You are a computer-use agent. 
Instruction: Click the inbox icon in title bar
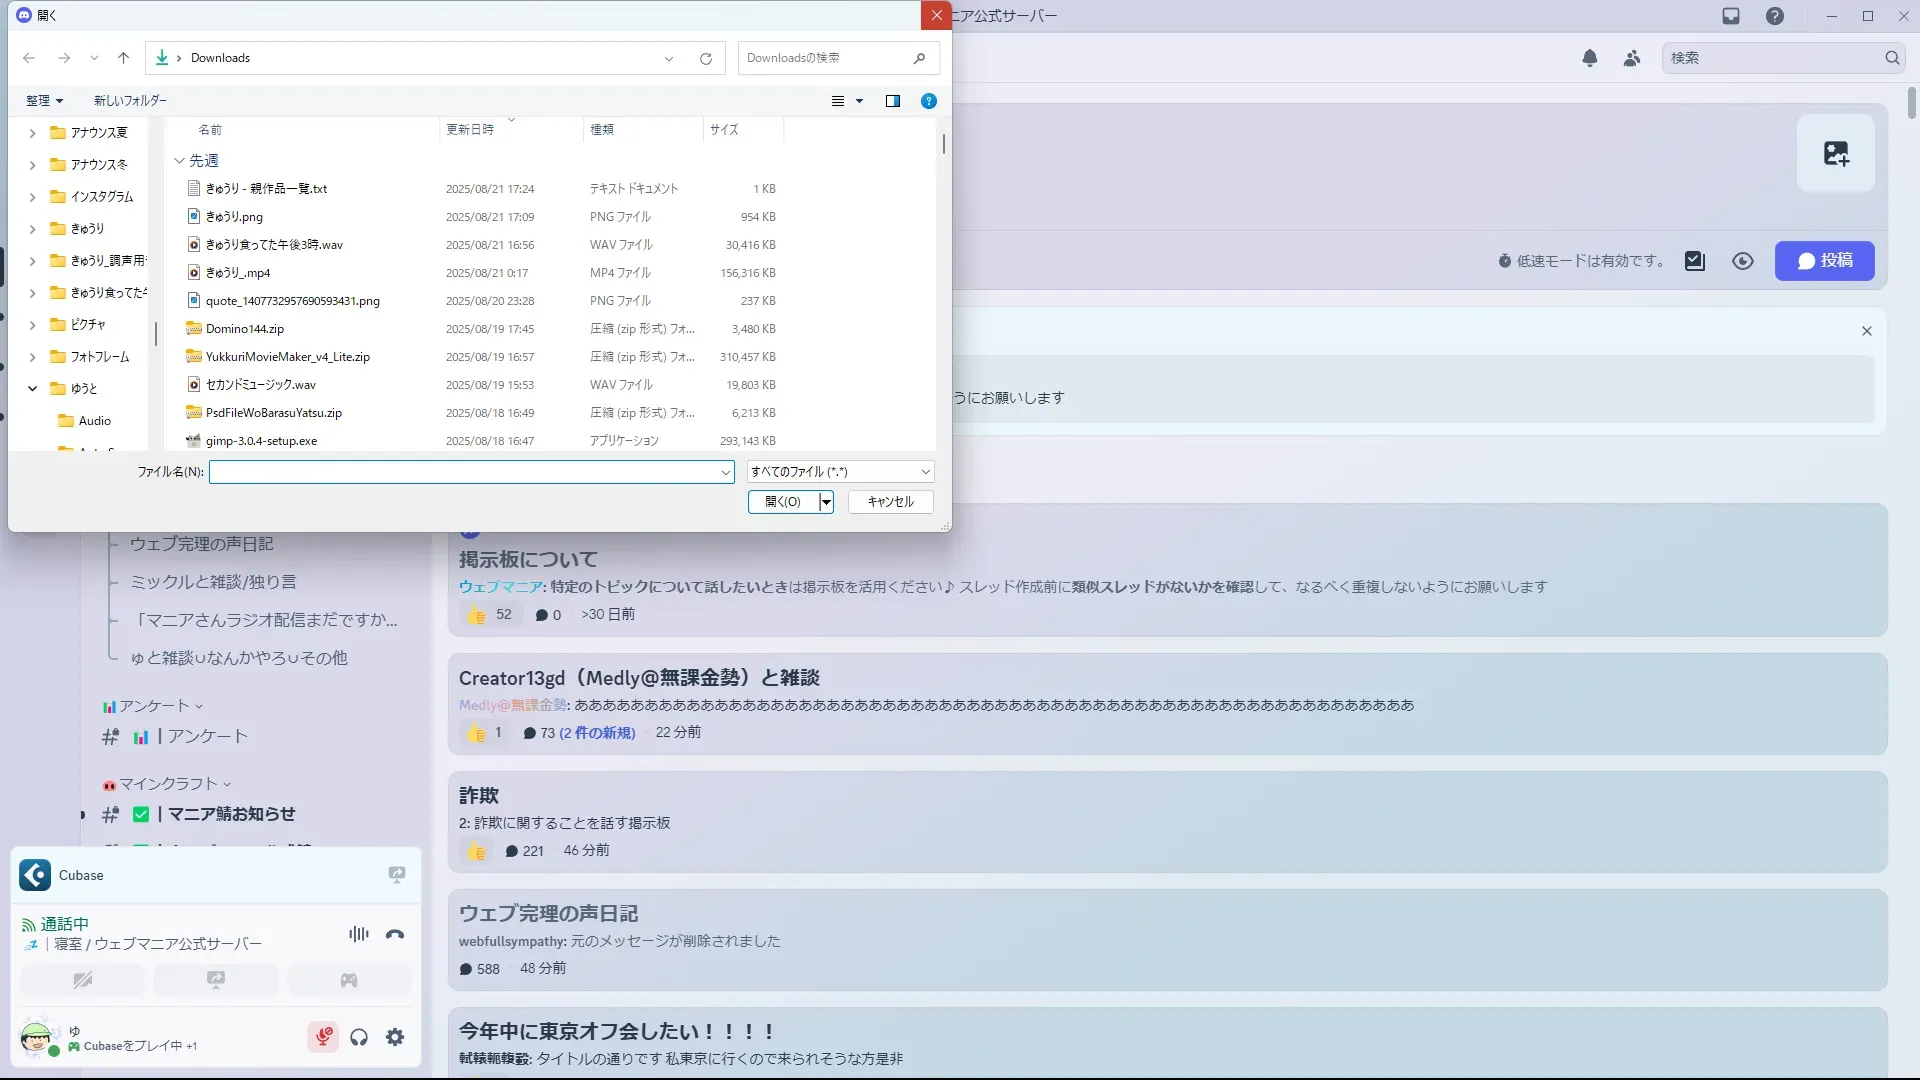1731,16
